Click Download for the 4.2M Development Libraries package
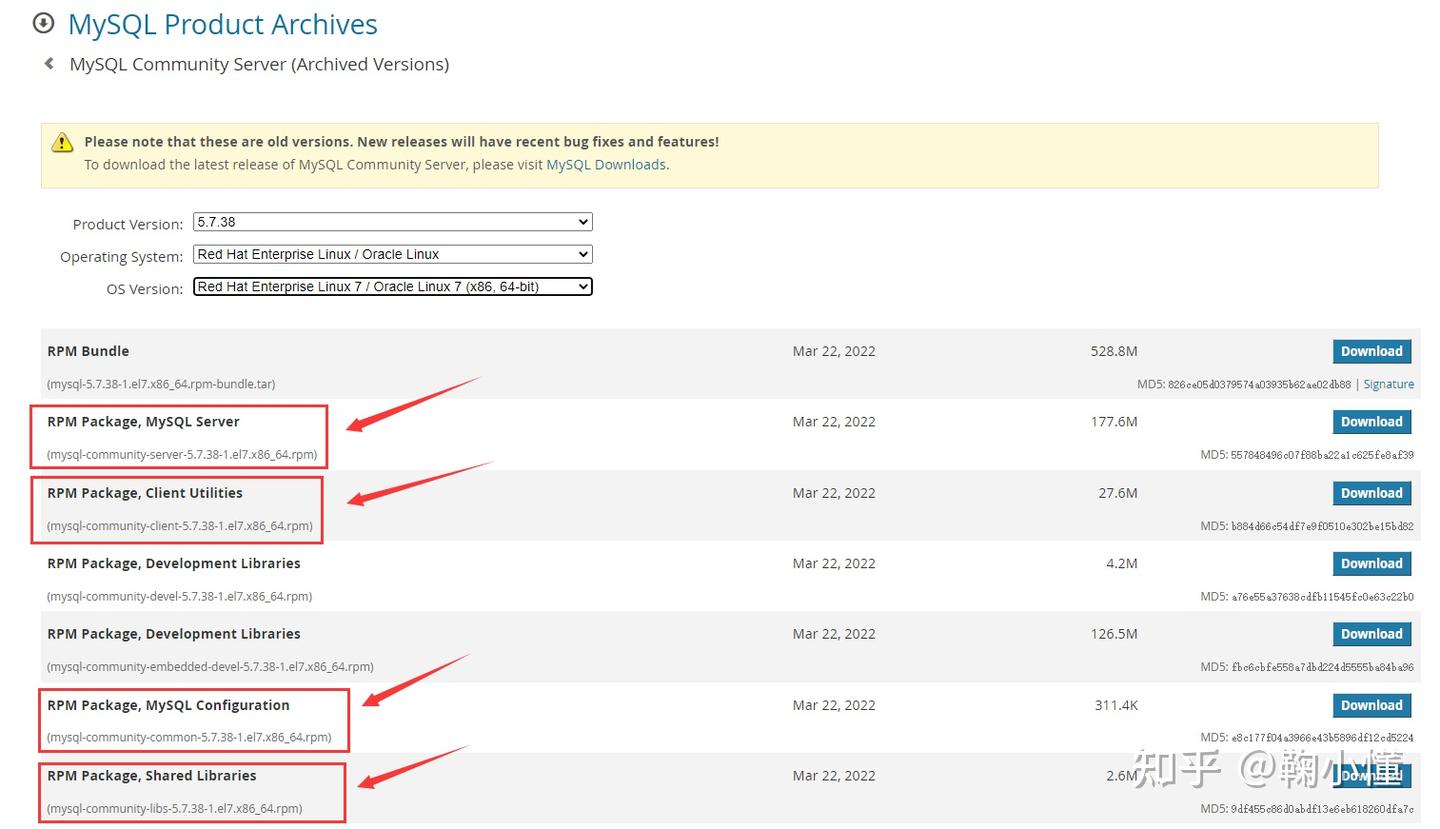 coord(1372,564)
